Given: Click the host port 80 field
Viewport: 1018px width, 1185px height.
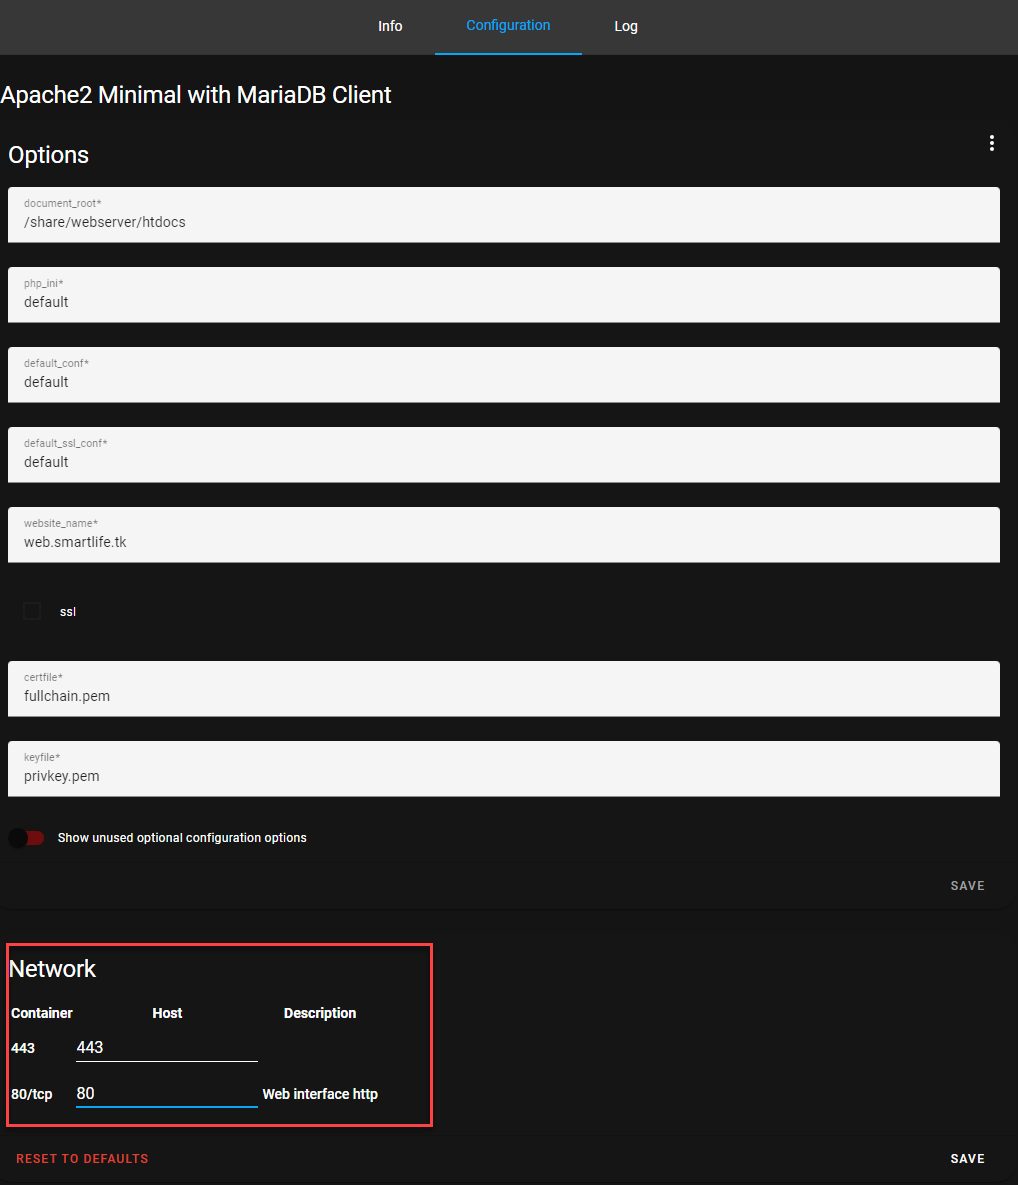Looking at the screenshot, I should click(166, 1093).
